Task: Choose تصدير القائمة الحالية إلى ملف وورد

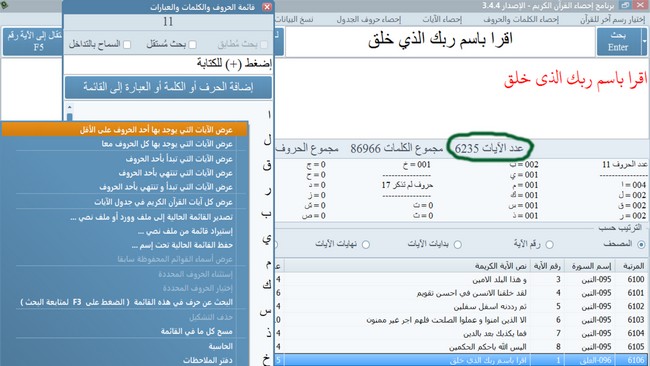Action: click(x=124, y=217)
